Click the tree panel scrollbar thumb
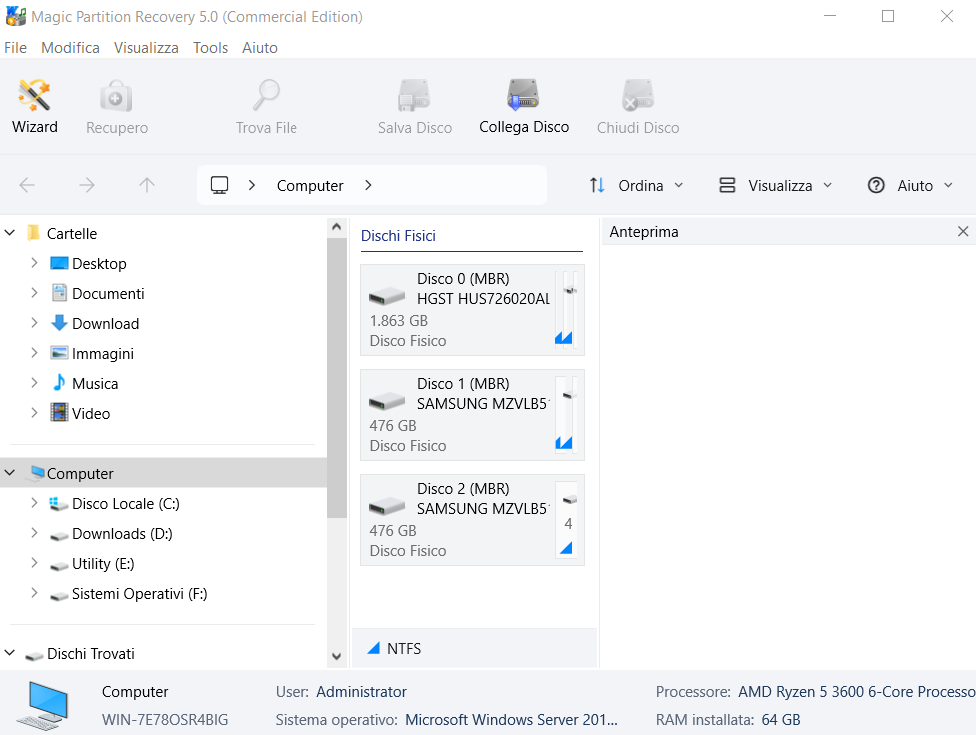The image size is (976, 735). click(x=337, y=377)
